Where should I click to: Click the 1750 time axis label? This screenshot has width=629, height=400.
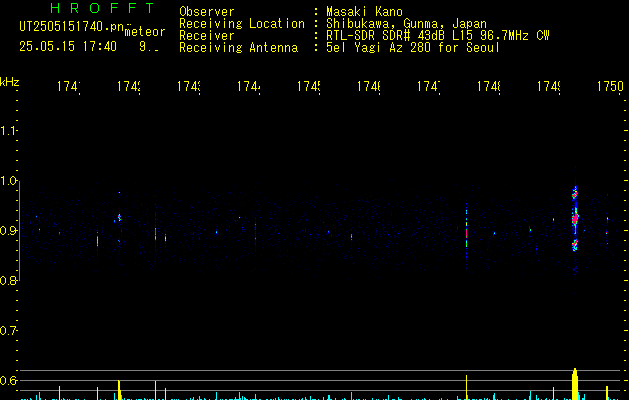610,86
